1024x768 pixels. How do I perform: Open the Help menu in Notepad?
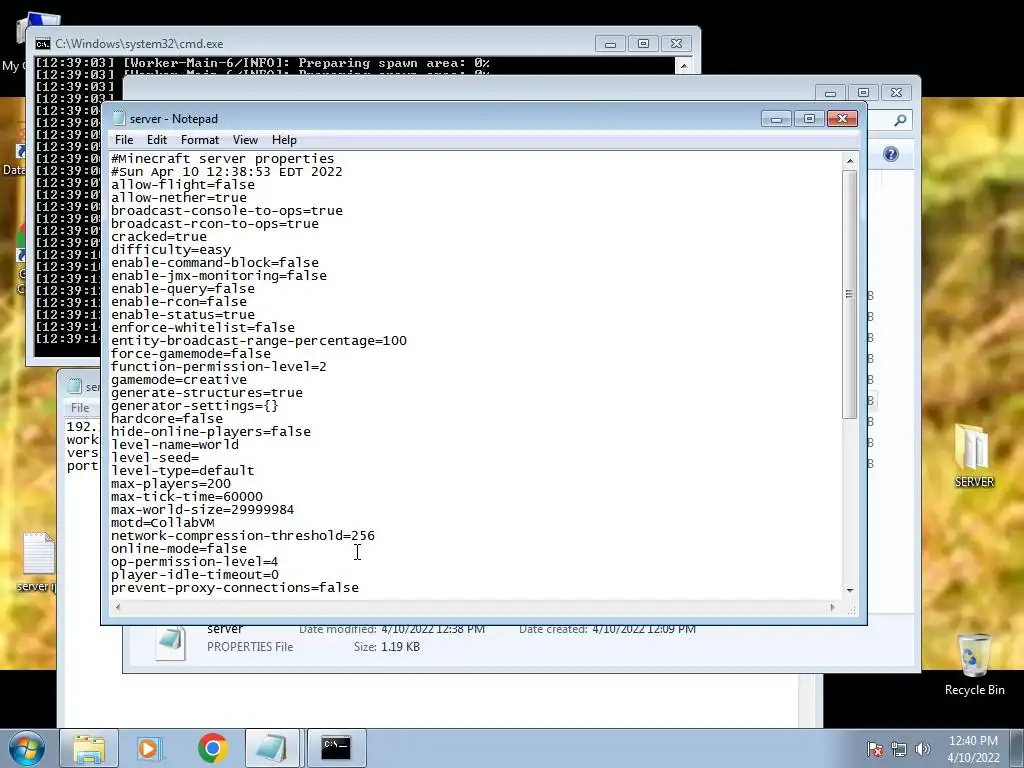(x=284, y=140)
